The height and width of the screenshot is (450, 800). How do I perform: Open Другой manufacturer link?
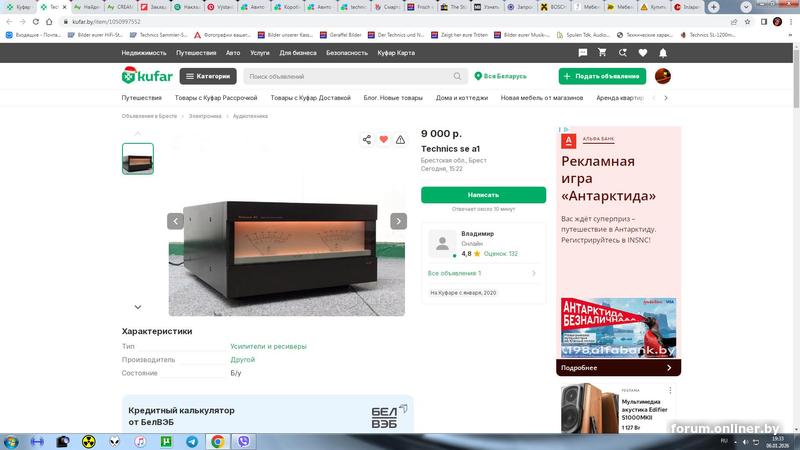coord(242,359)
